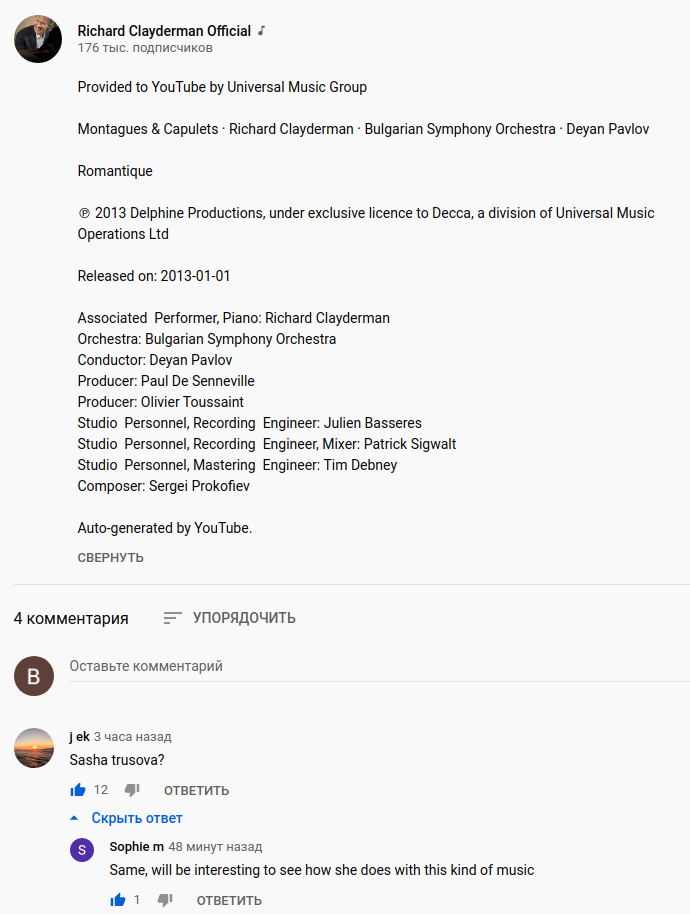Click the '48 минут назад' timestamp
Screen dimensions: 690x914
(x=215, y=847)
